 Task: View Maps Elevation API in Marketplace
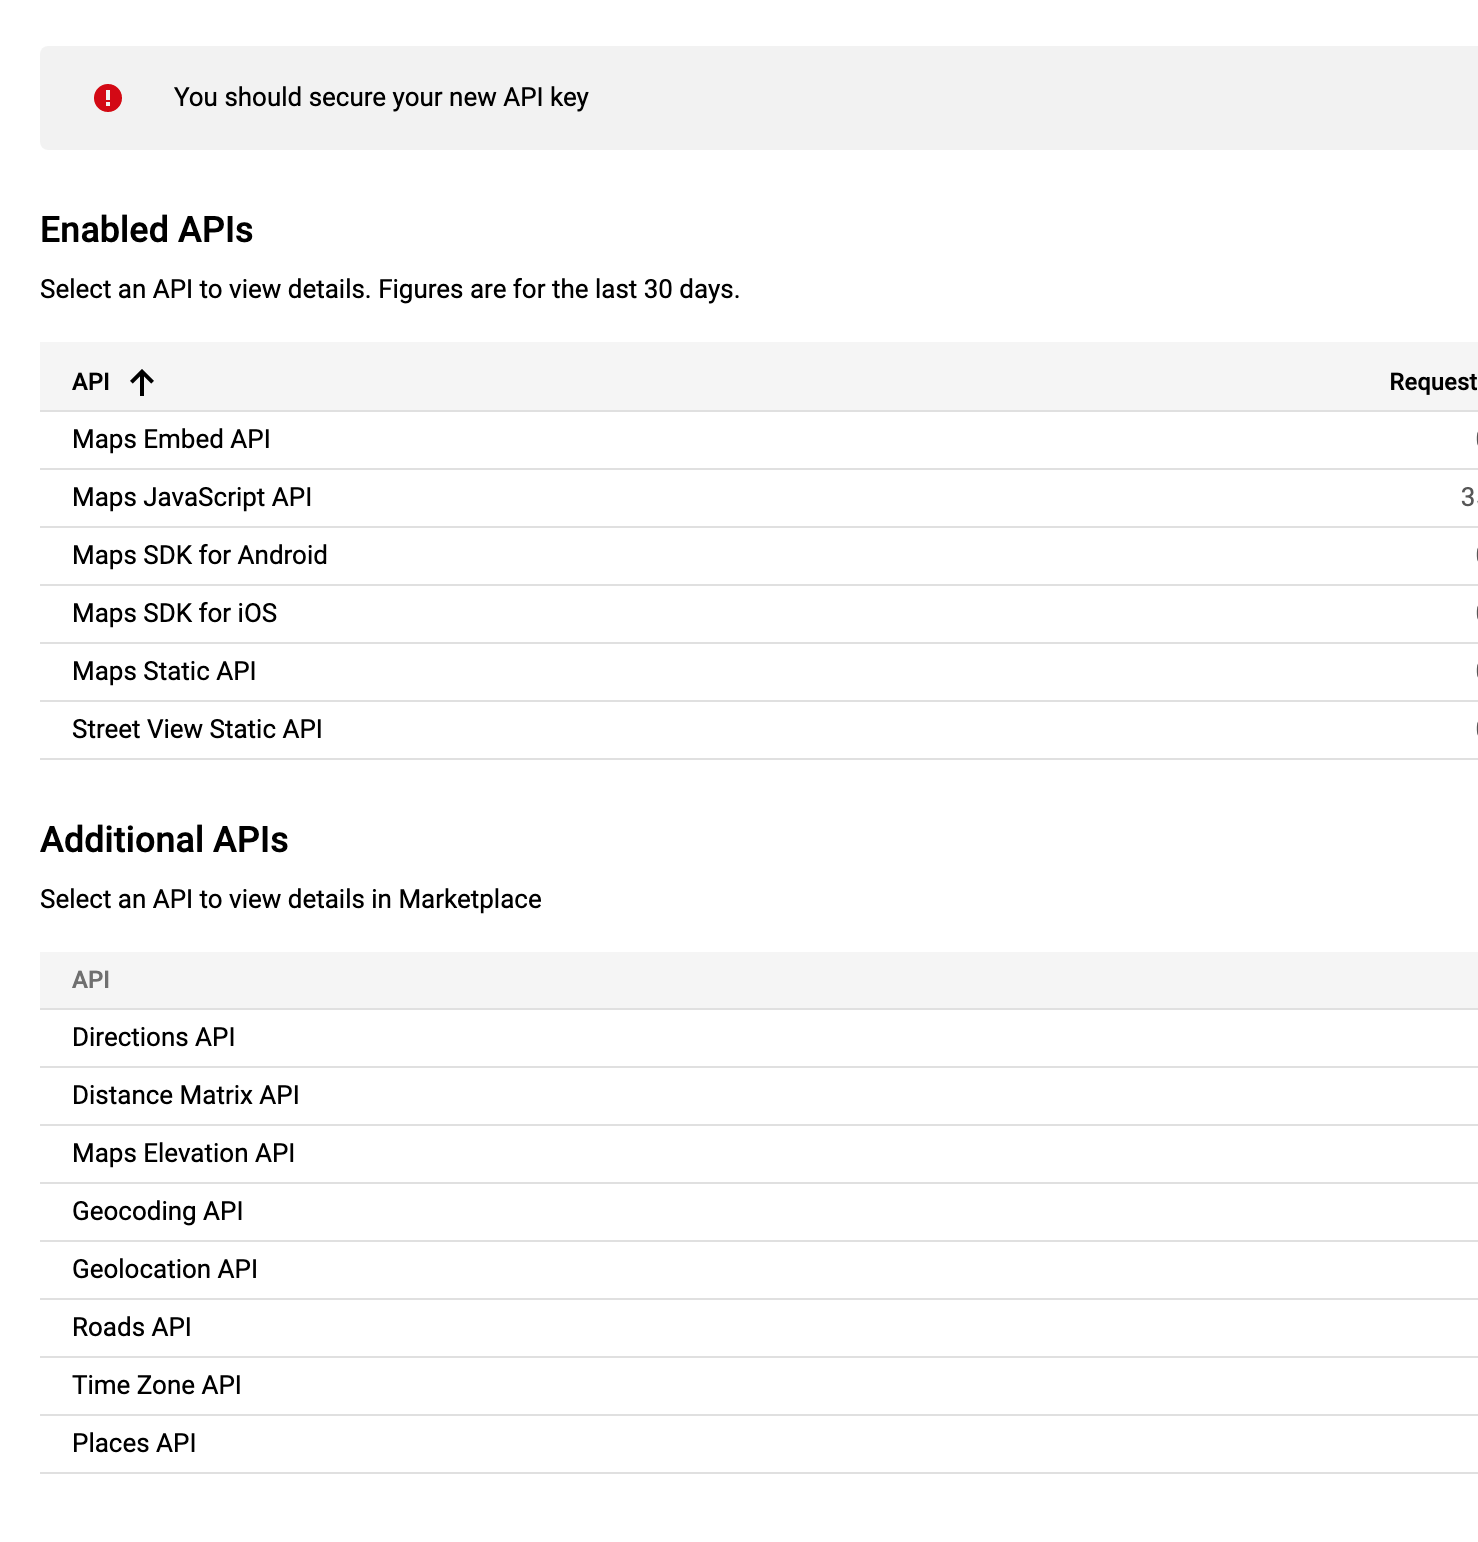183,1153
